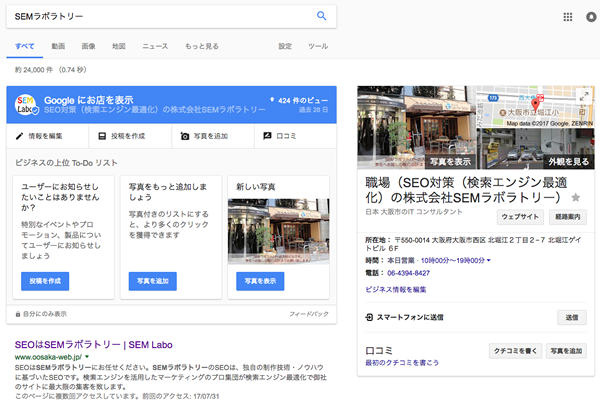Click the phone number 06-4394-8427

click(x=408, y=273)
